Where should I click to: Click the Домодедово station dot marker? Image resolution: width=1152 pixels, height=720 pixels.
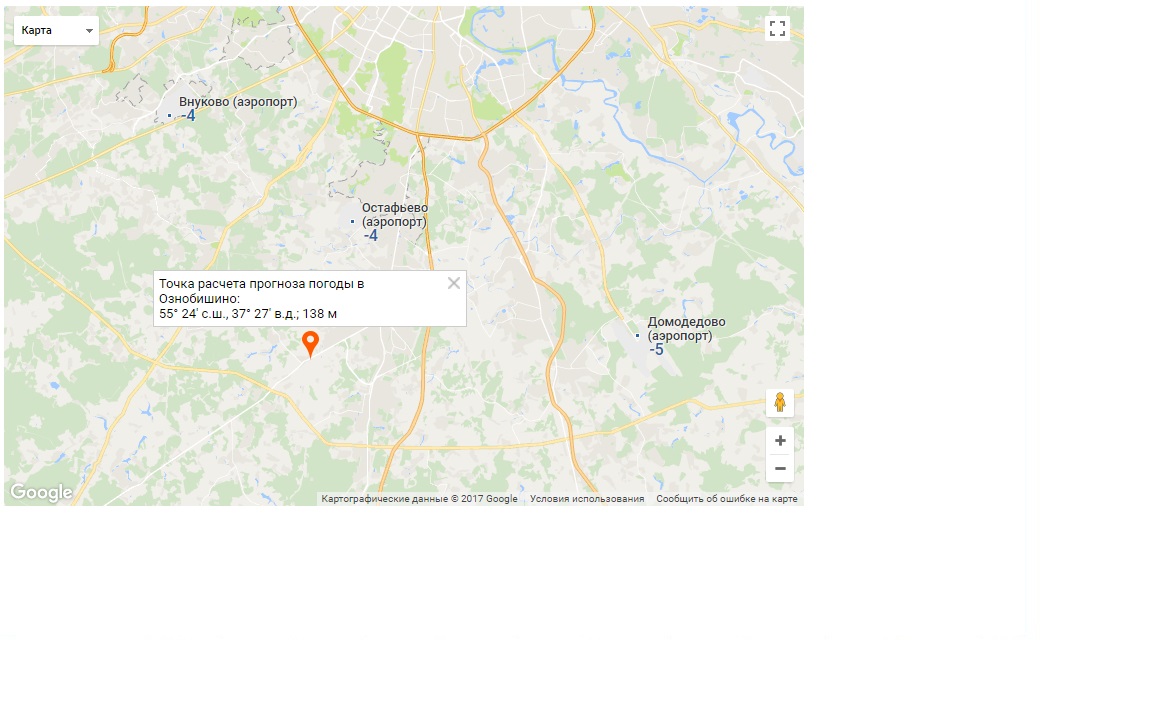coord(638,335)
